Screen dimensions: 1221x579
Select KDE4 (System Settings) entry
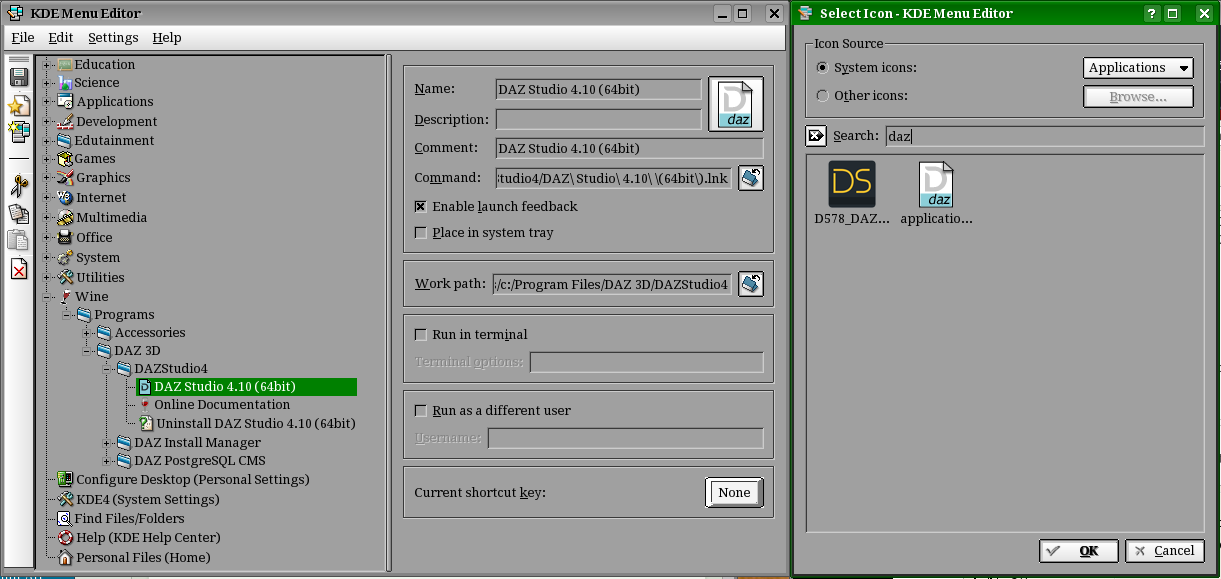coord(148,499)
